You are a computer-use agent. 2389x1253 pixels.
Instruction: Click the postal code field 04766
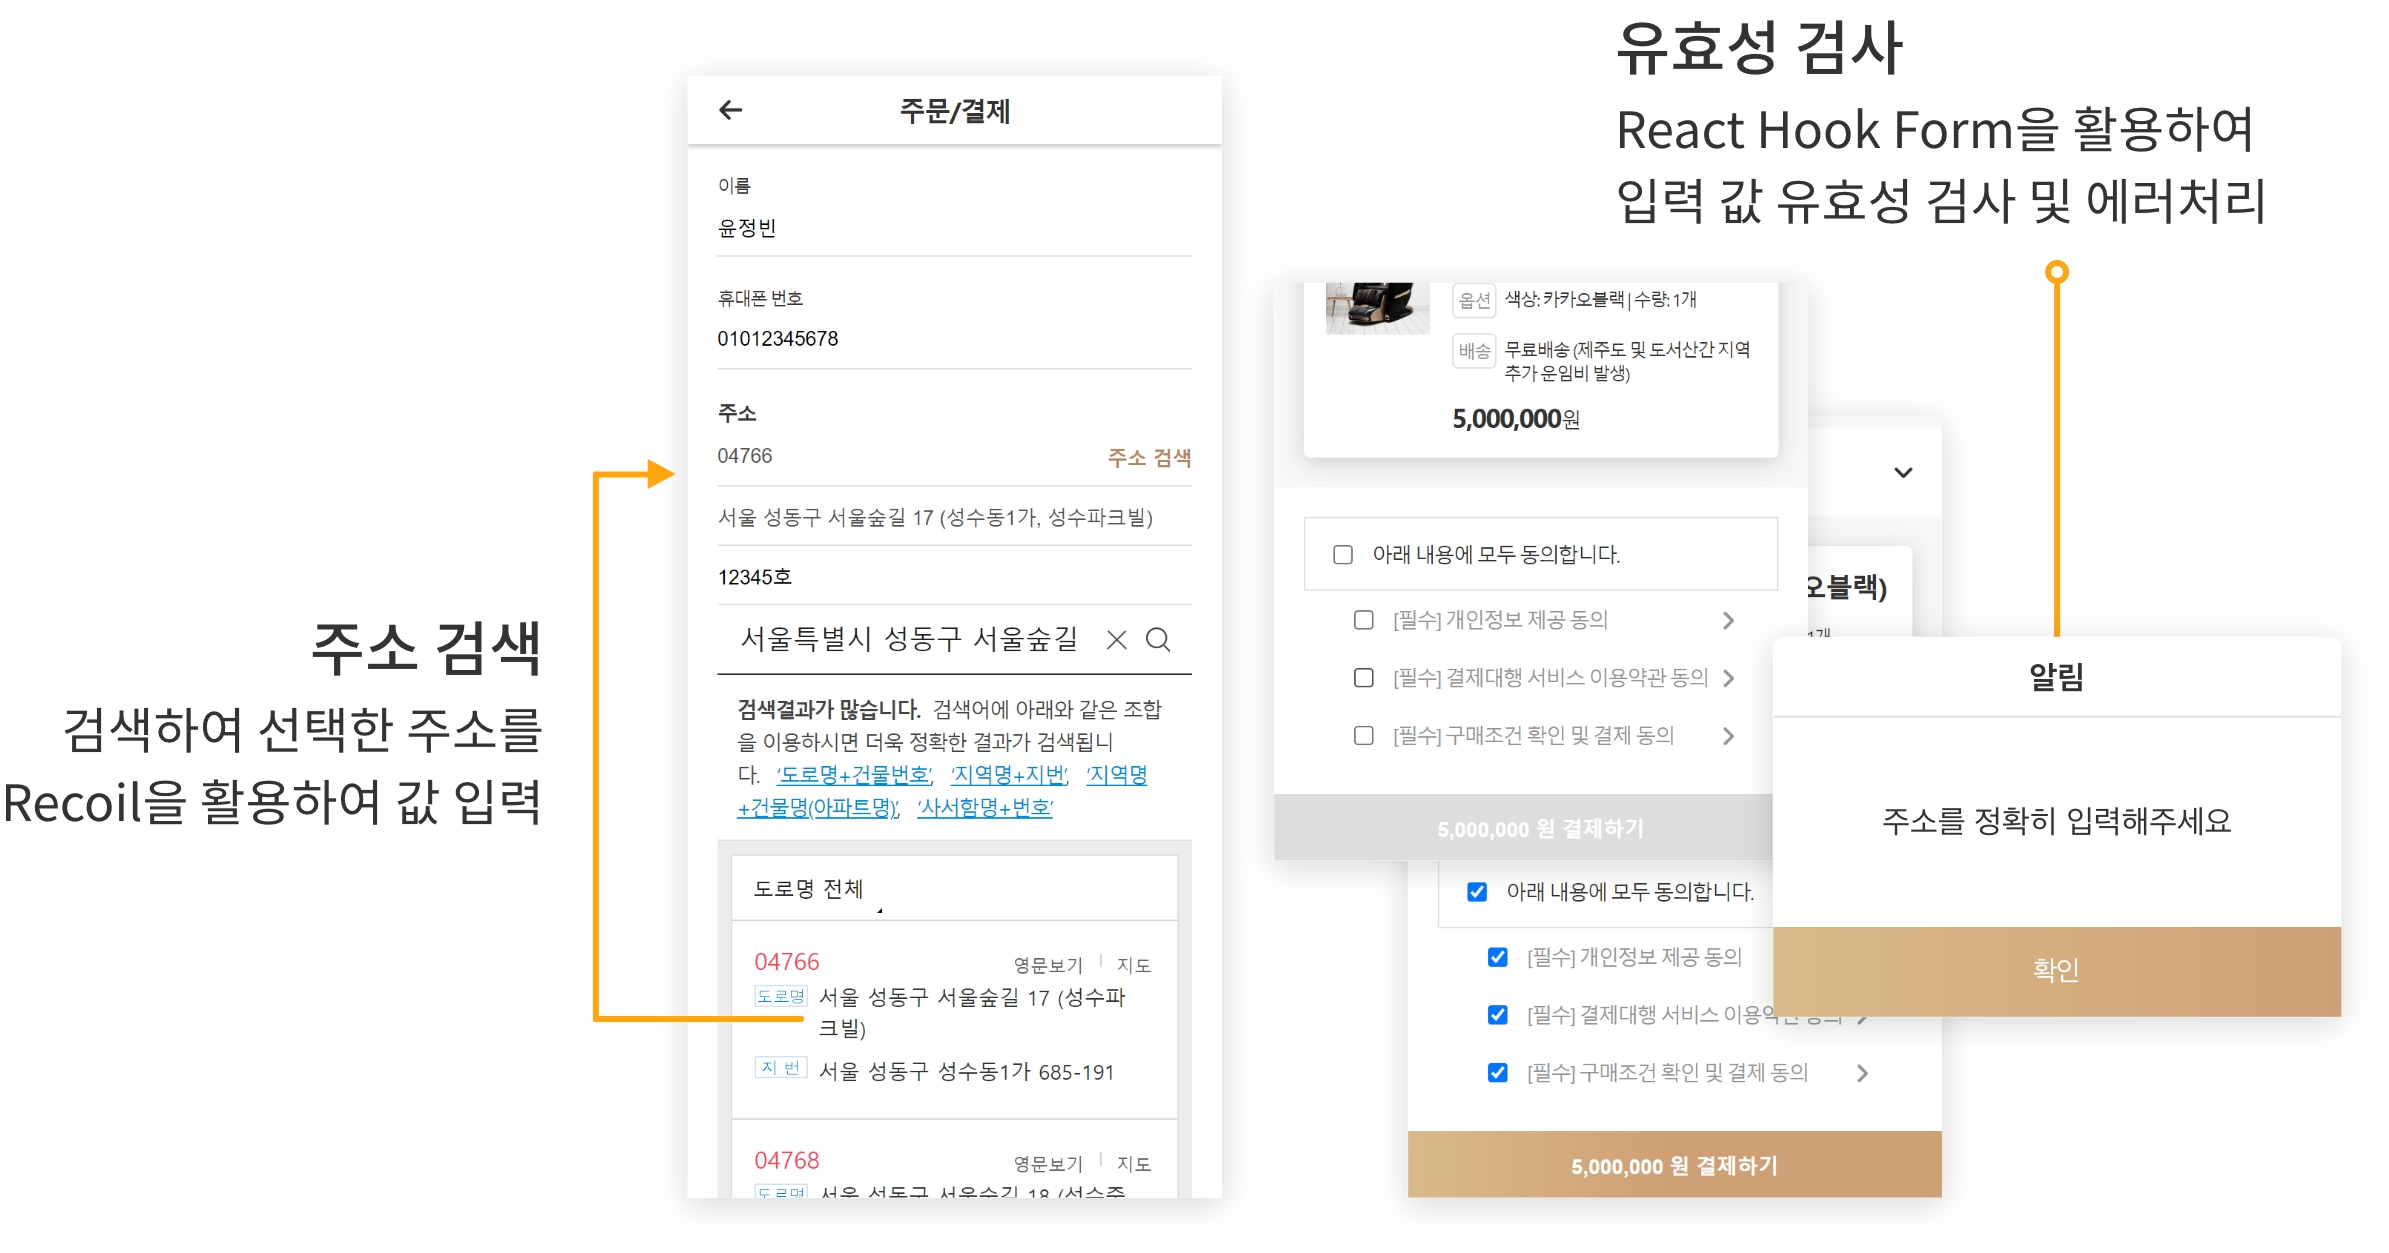(900, 457)
